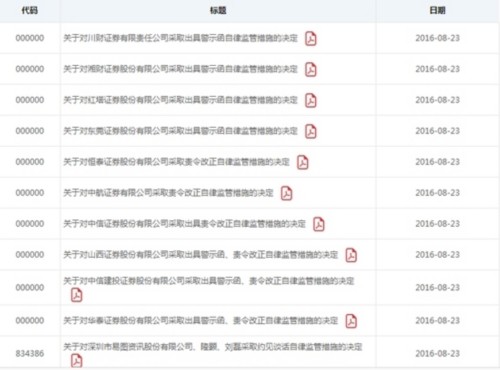Open the 关于对红塔证券股份有限公司 title link
This screenshot has width=500, height=370.
click(x=180, y=100)
